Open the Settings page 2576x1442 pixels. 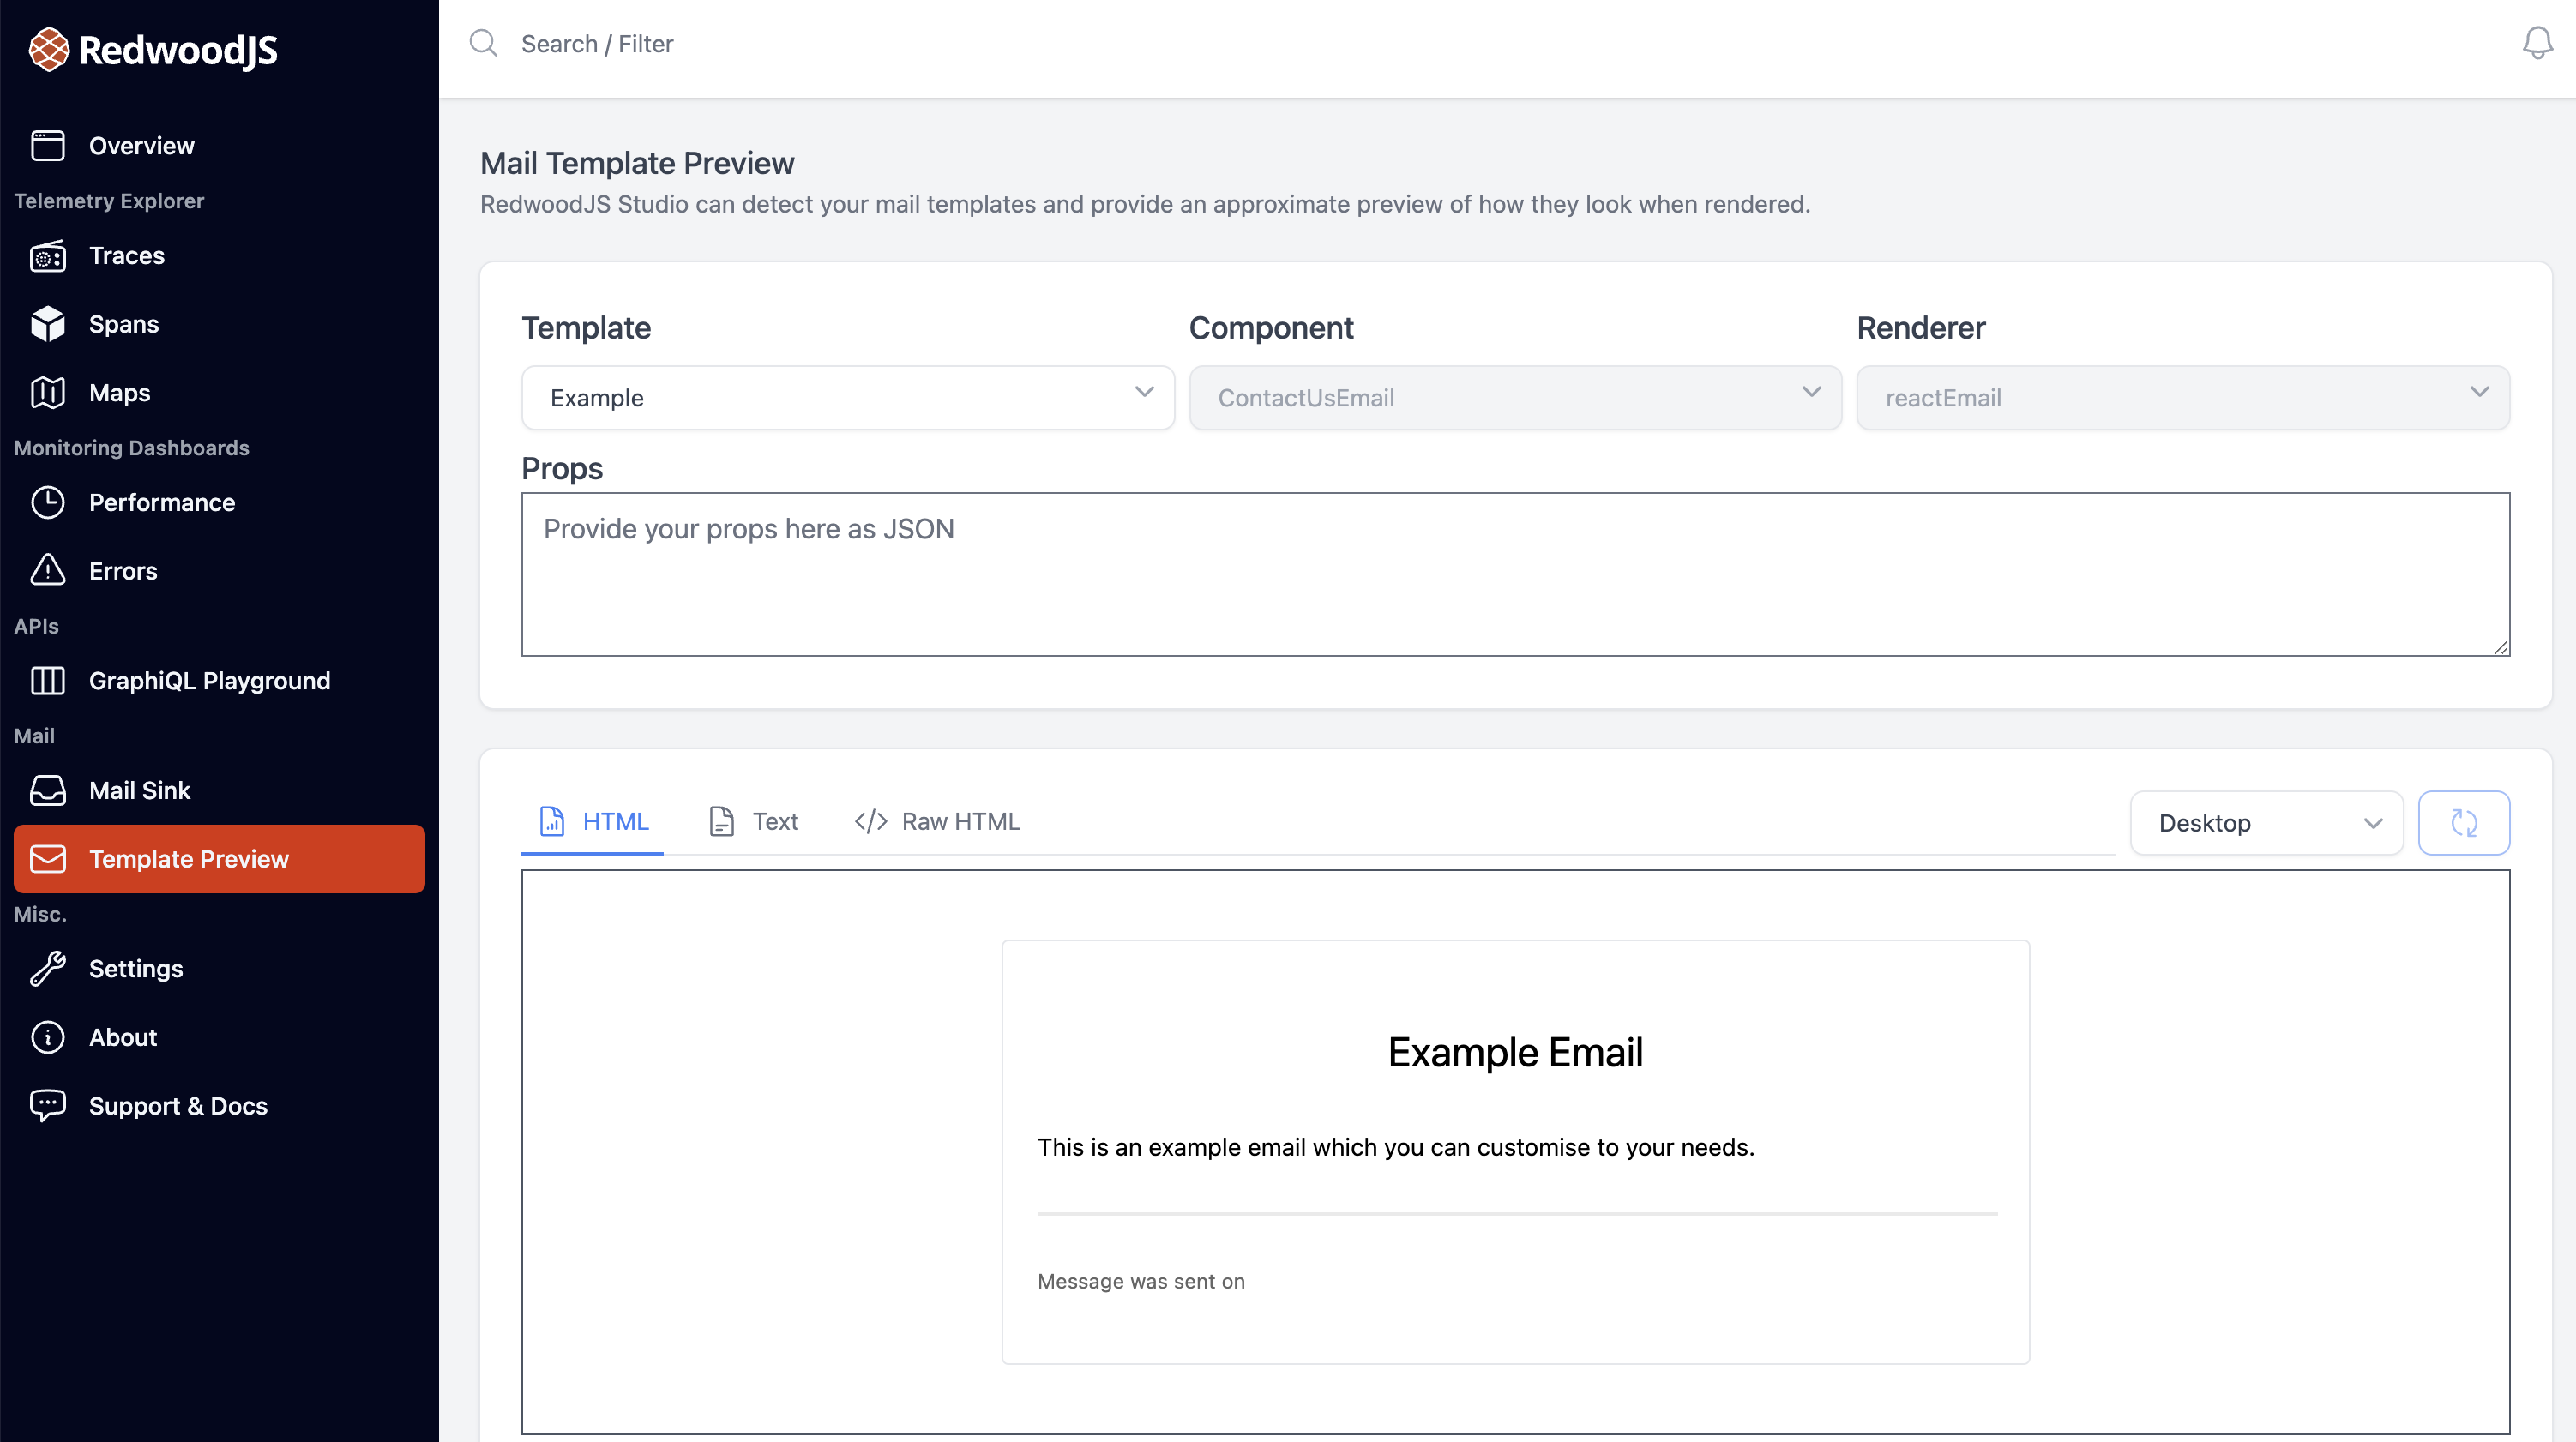click(135, 968)
